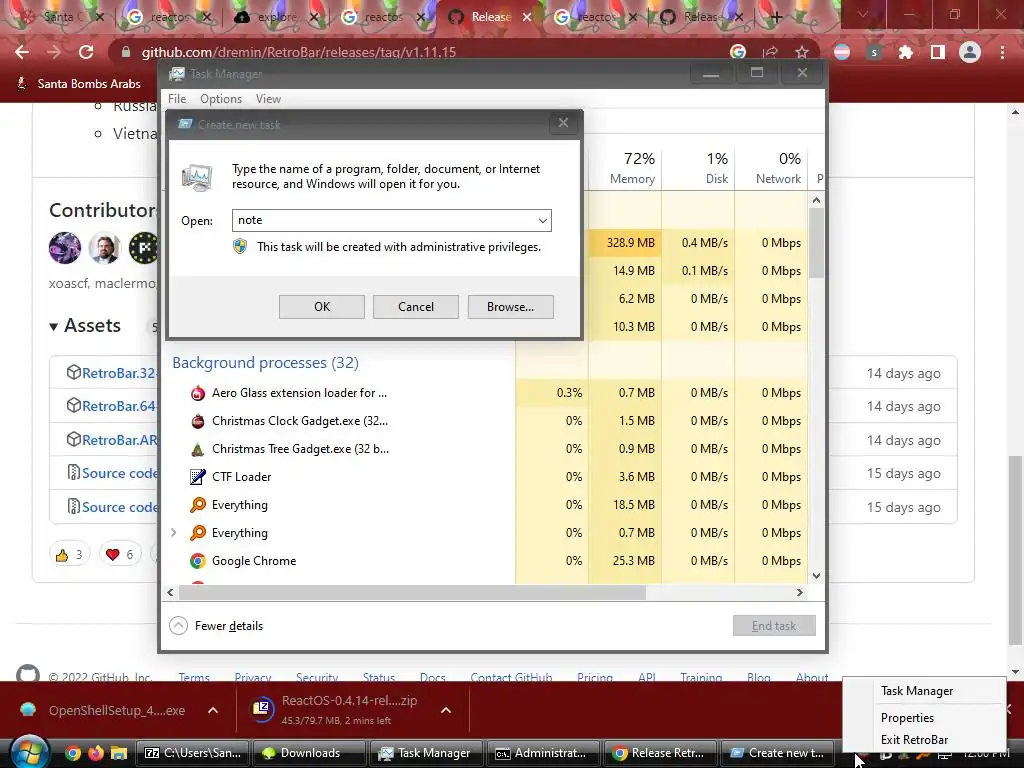This screenshot has height=768, width=1024.
Task: Select Christmas Tree Gadget.exe process
Action: pos(300,449)
